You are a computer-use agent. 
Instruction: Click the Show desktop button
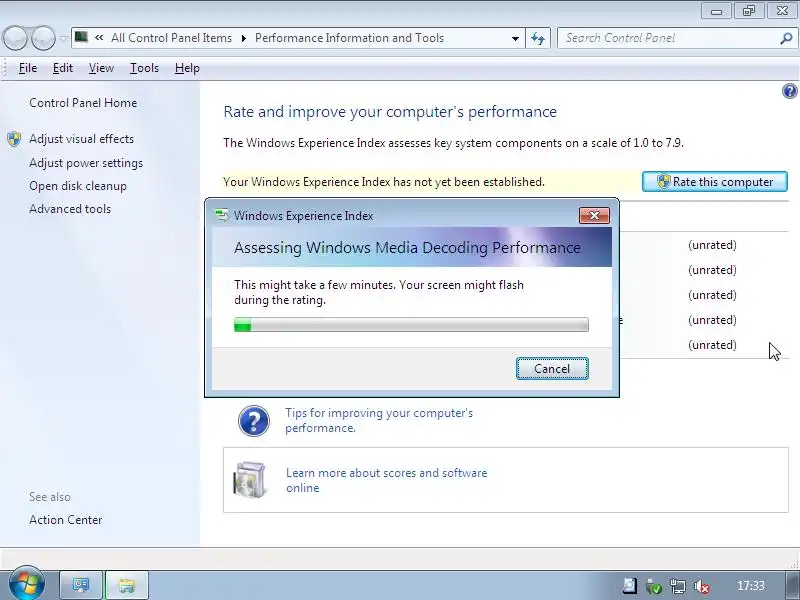point(792,585)
